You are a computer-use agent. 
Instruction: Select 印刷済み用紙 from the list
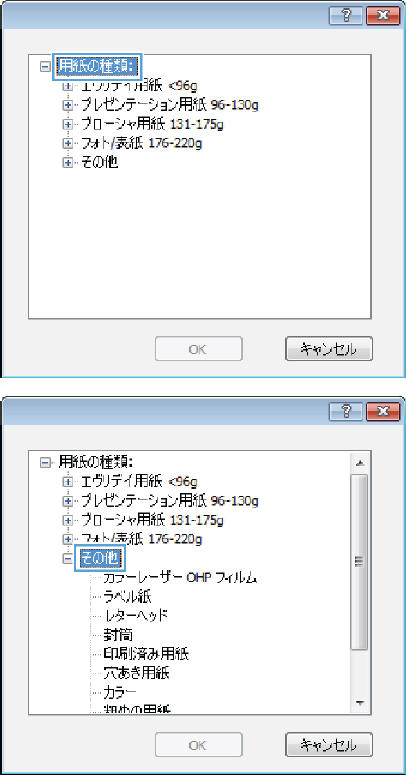click(x=146, y=654)
